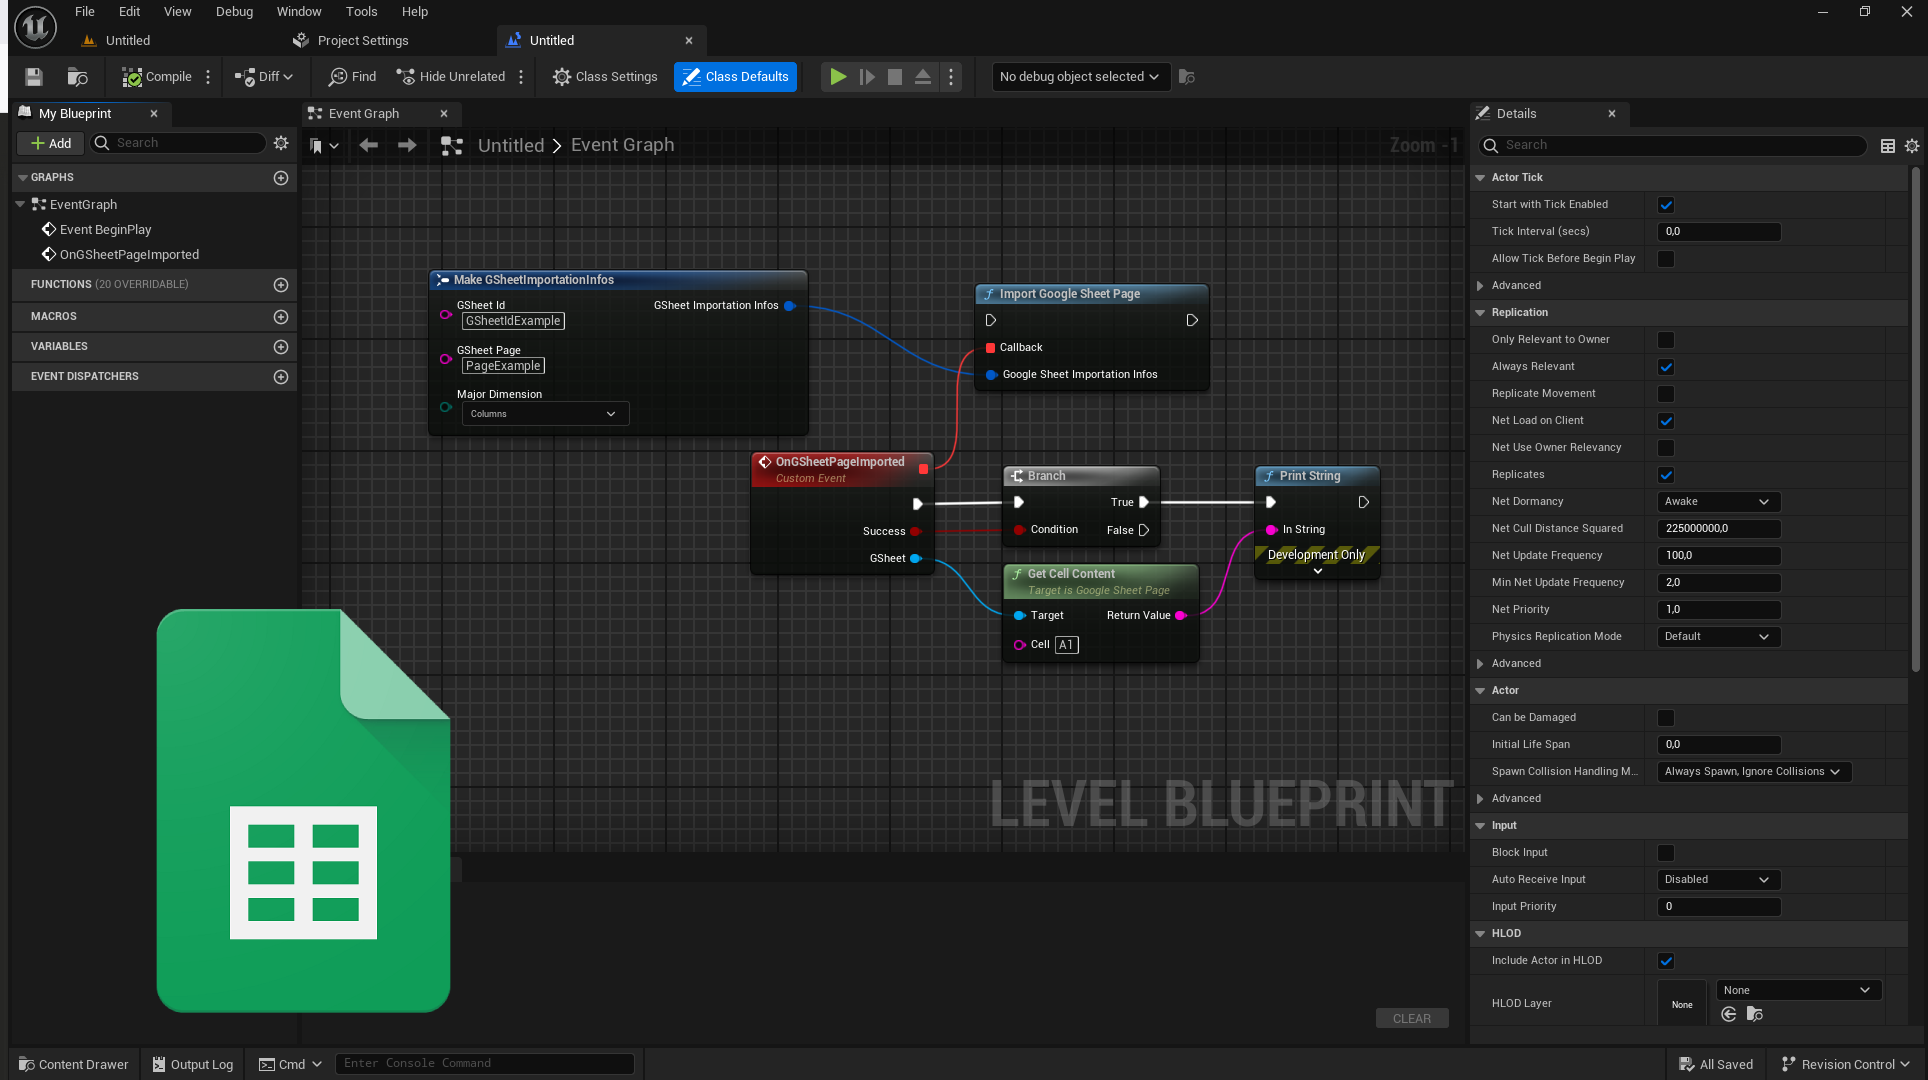The image size is (1928, 1080).
Task: Use selected asset for HLOD Layer
Action: 1729,1015
